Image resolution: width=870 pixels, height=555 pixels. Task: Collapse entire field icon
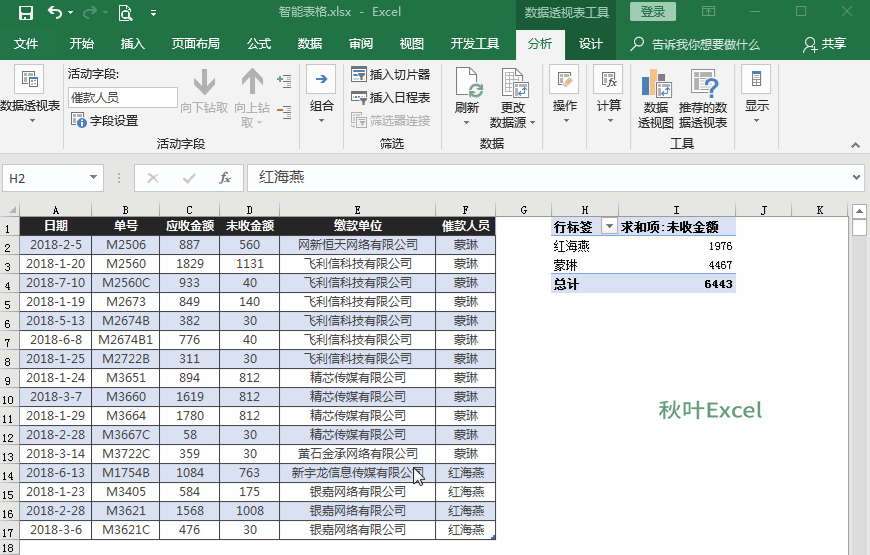click(284, 112)
